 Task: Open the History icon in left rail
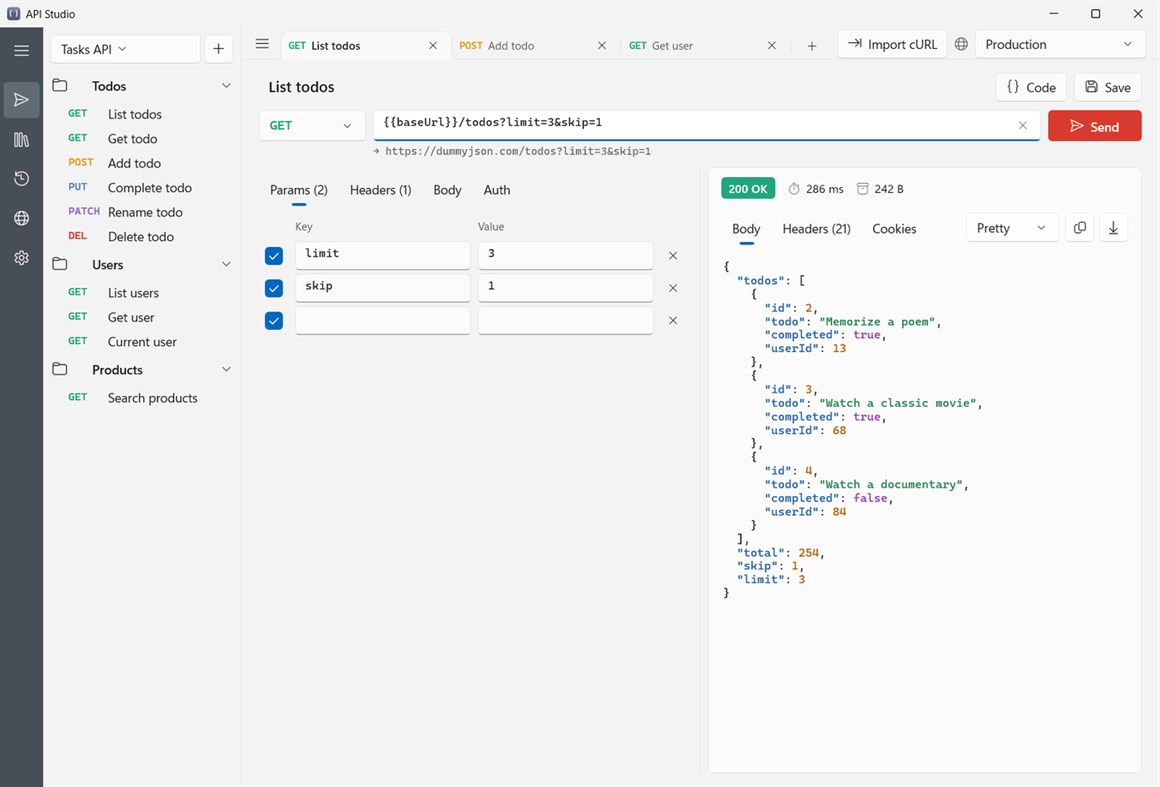(21, 178)
